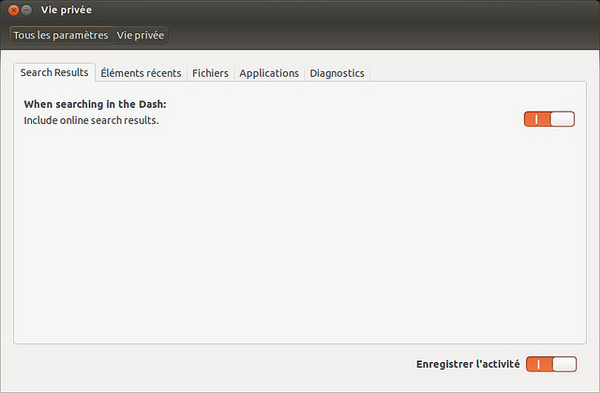
Task: Switch to the Applications tab
Action: pyautogui.click(x=269, y=73)
